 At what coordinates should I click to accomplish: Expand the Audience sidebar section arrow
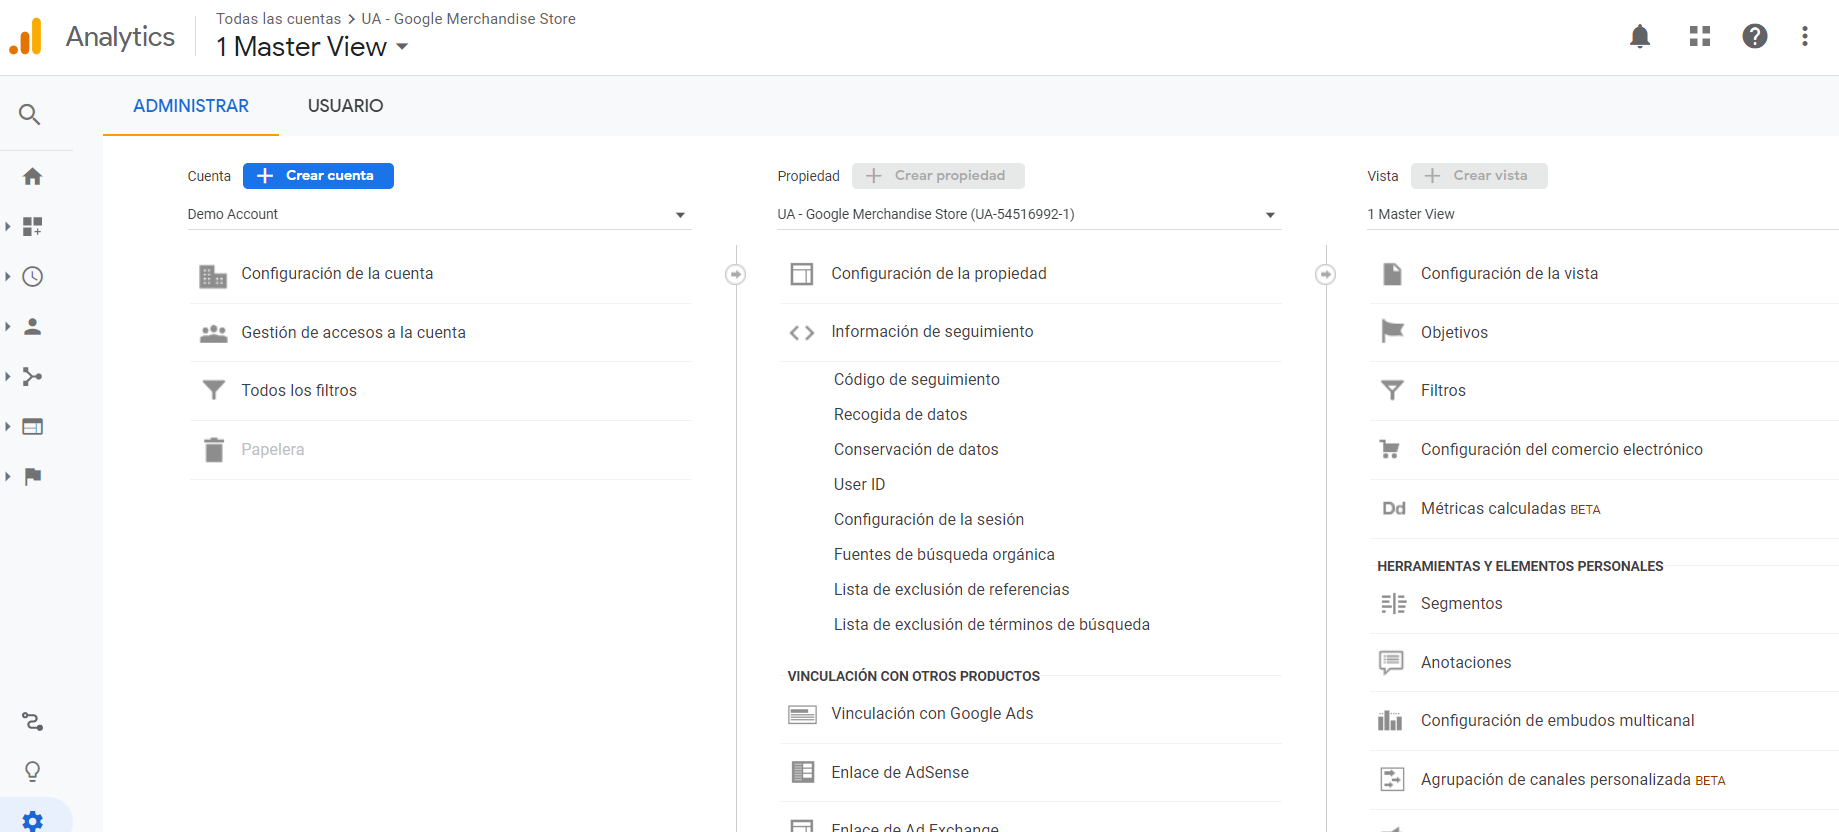tap(8, 327)
